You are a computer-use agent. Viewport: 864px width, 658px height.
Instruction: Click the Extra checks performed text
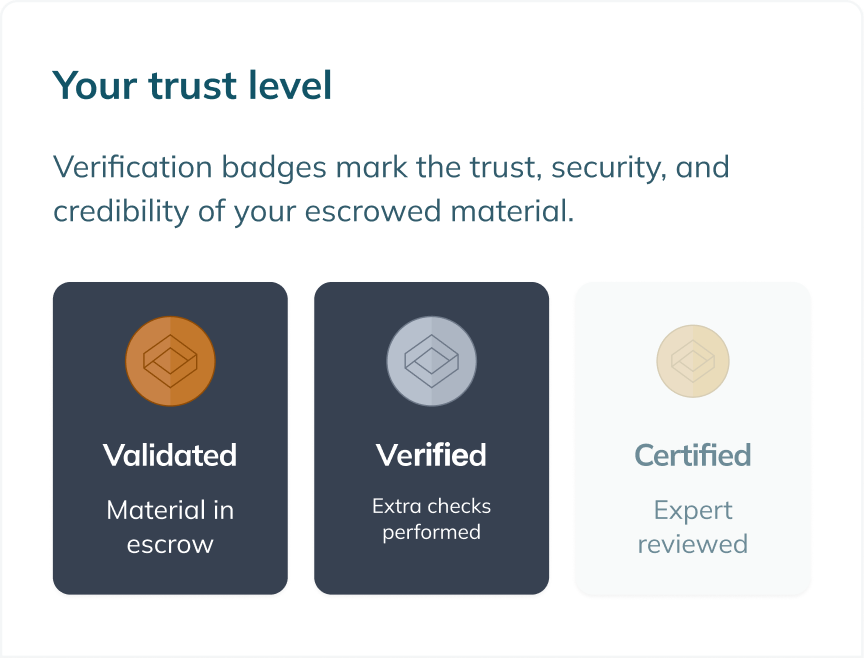tap(431, 519)
